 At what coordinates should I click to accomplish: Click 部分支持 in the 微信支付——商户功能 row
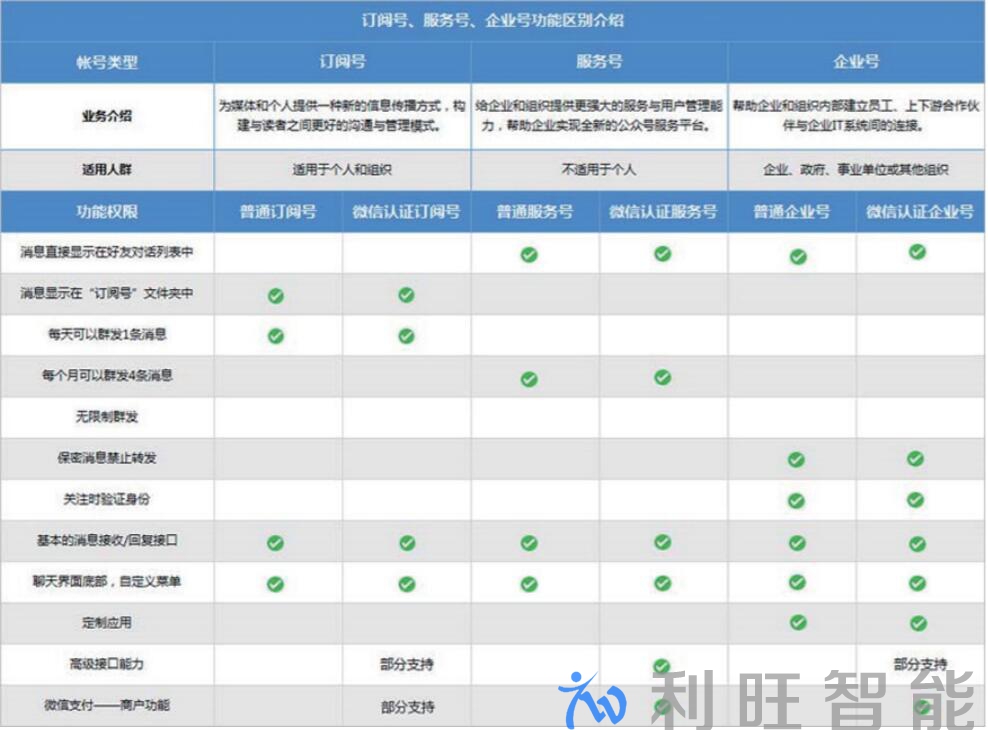408,707
